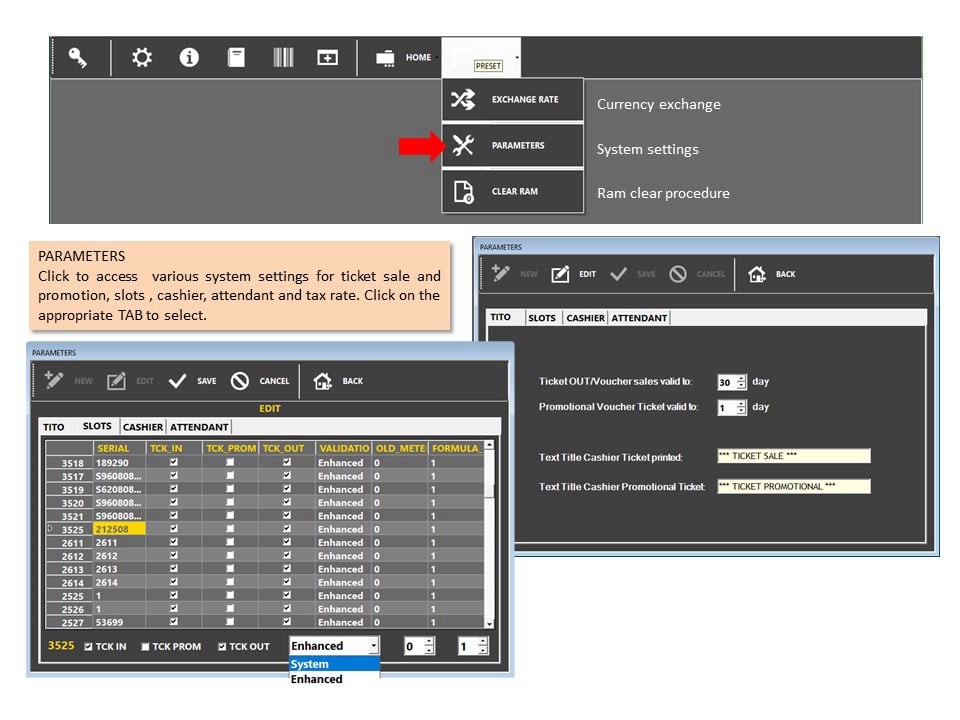Image resolution: width=960 pixels, height=720 pixels.
Task: Click SAVE checkmark in left Parameters window
Action: [178, 381]
